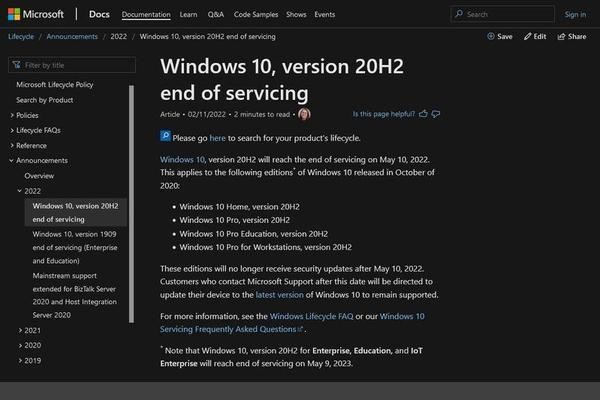Click the Microsoft logo
The height and width of the screenshot is (400, 600).
pos(36,15)
